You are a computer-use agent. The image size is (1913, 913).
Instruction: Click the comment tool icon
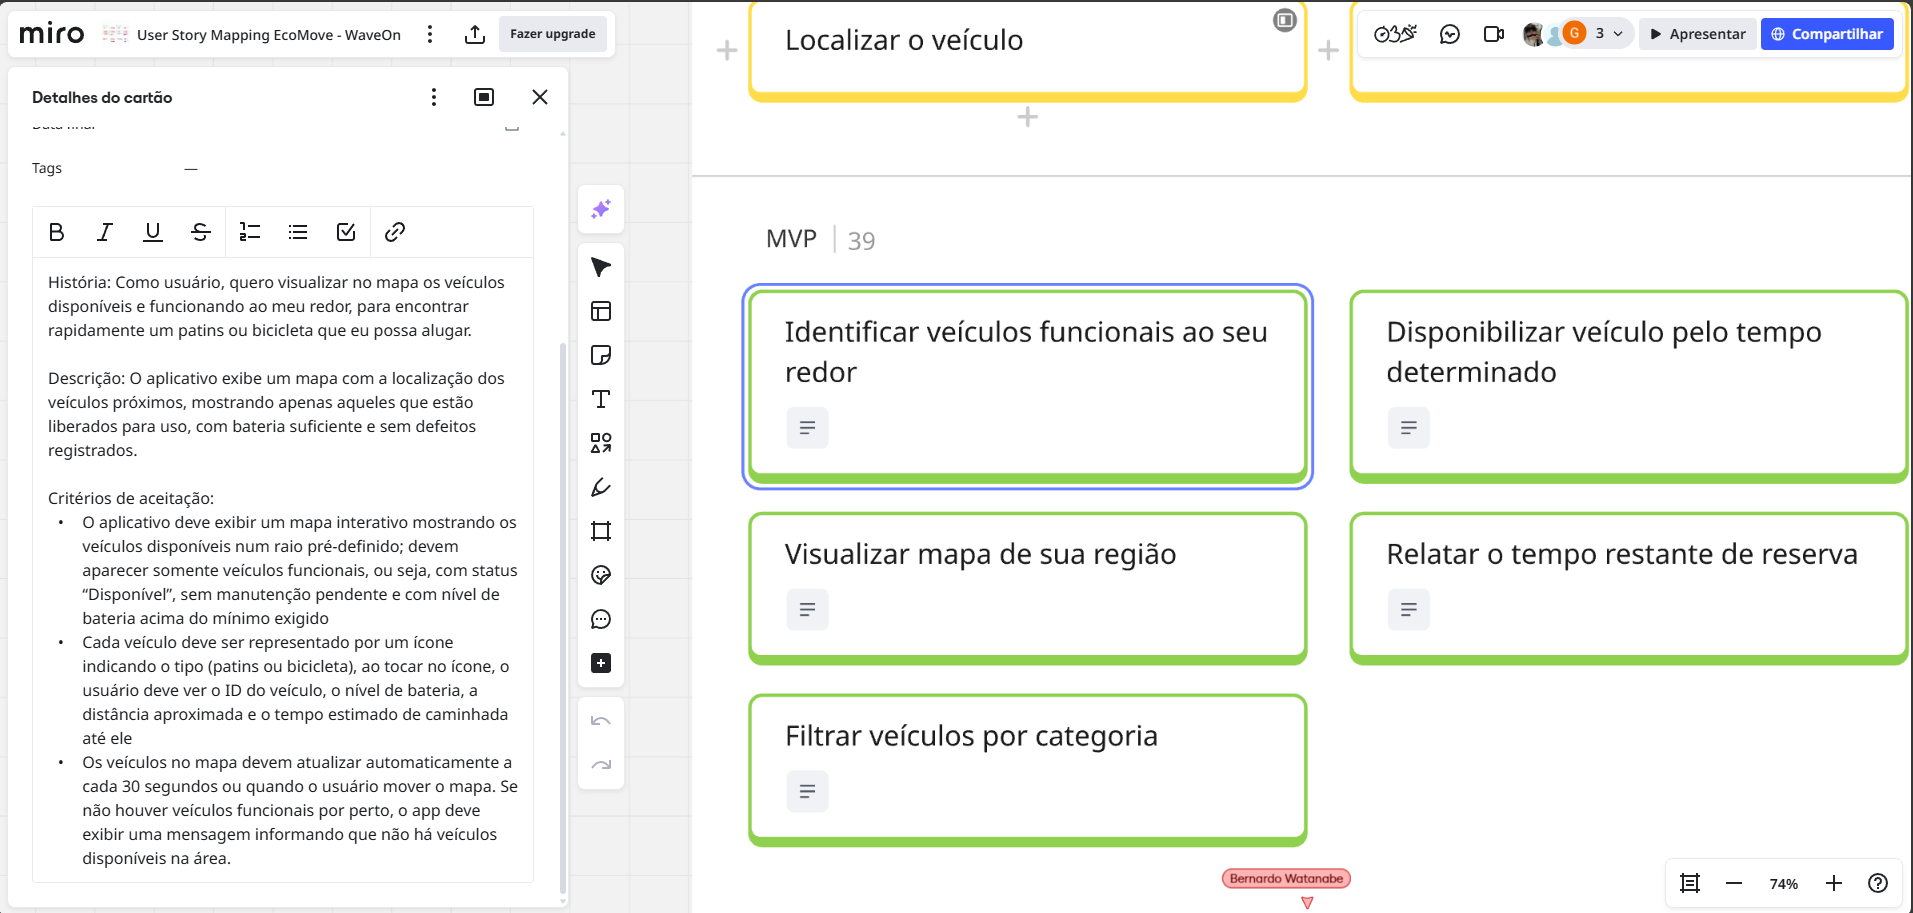click(x=601, y=619)
